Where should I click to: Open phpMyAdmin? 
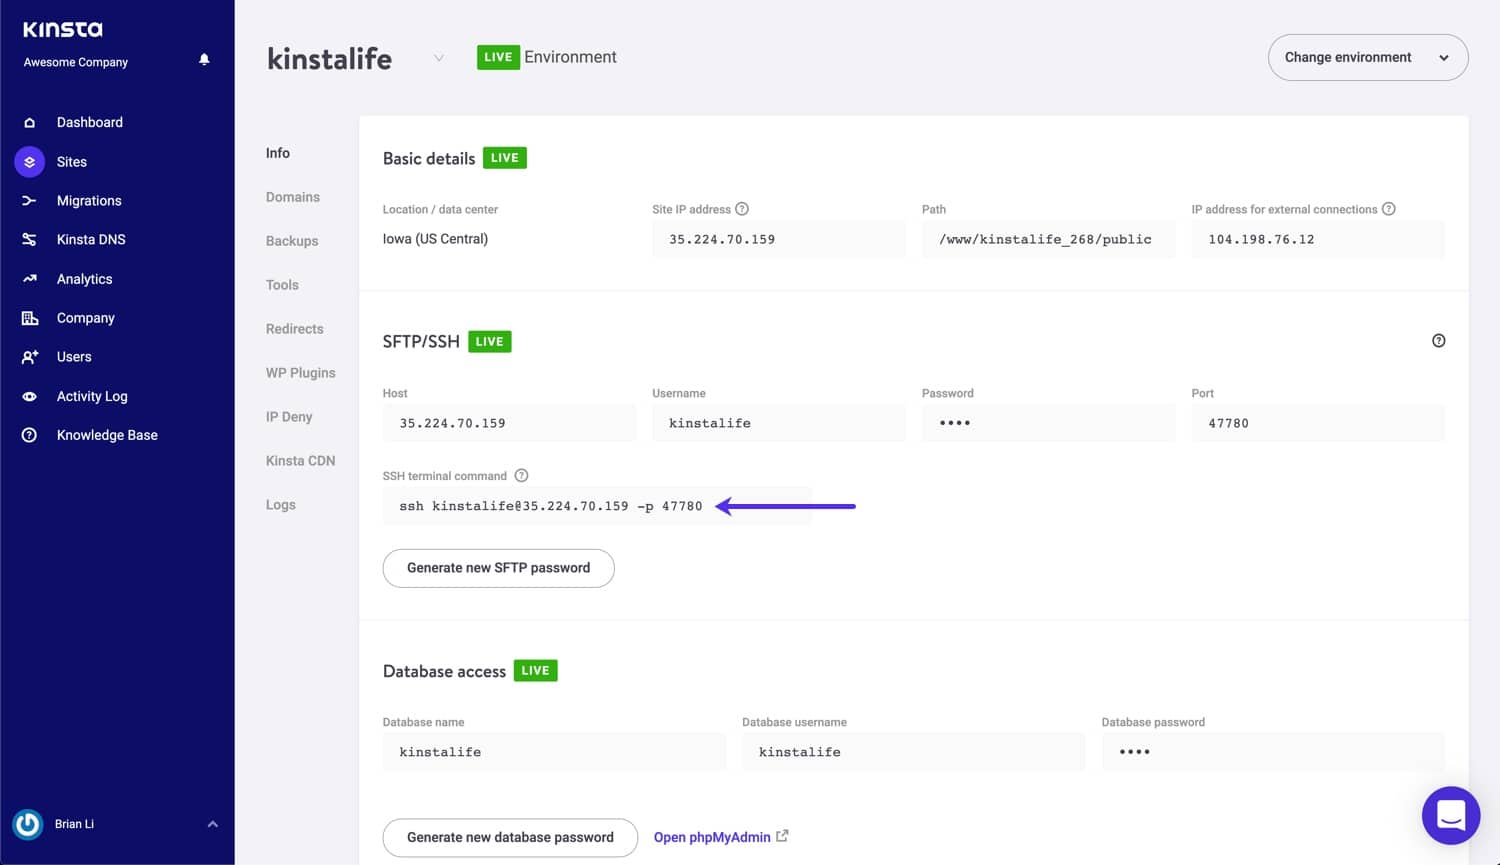coord(712,837)
